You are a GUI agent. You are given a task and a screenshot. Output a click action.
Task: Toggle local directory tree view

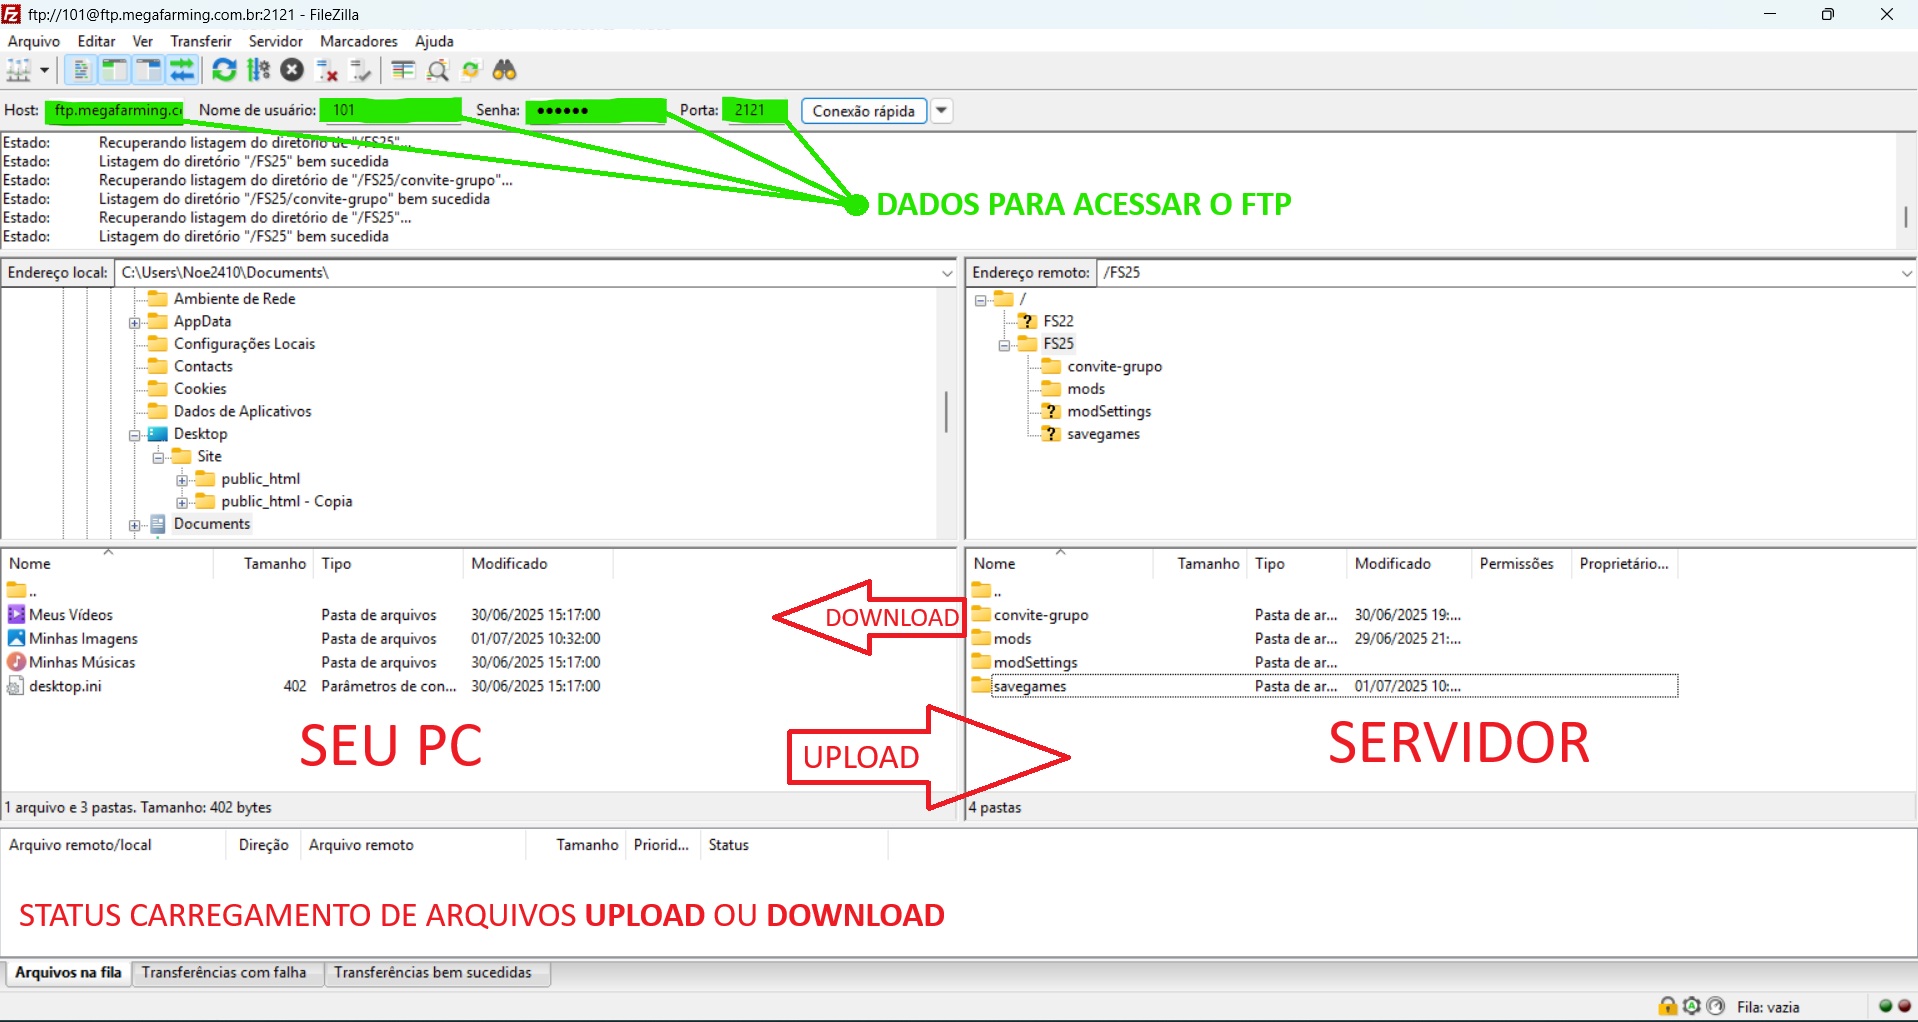pyautogui.click(x=115, y=70)
